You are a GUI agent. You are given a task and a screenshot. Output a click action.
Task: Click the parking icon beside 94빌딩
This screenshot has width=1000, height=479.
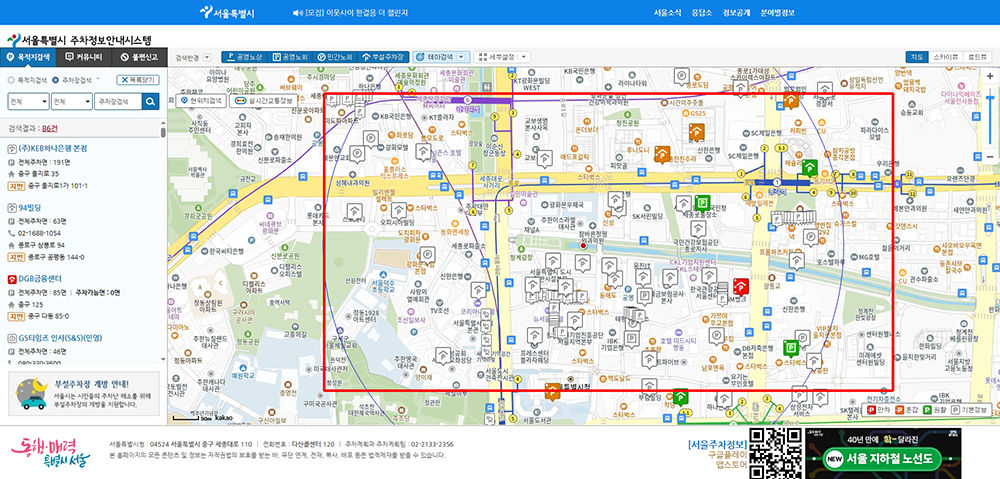(x=11, y=207)
